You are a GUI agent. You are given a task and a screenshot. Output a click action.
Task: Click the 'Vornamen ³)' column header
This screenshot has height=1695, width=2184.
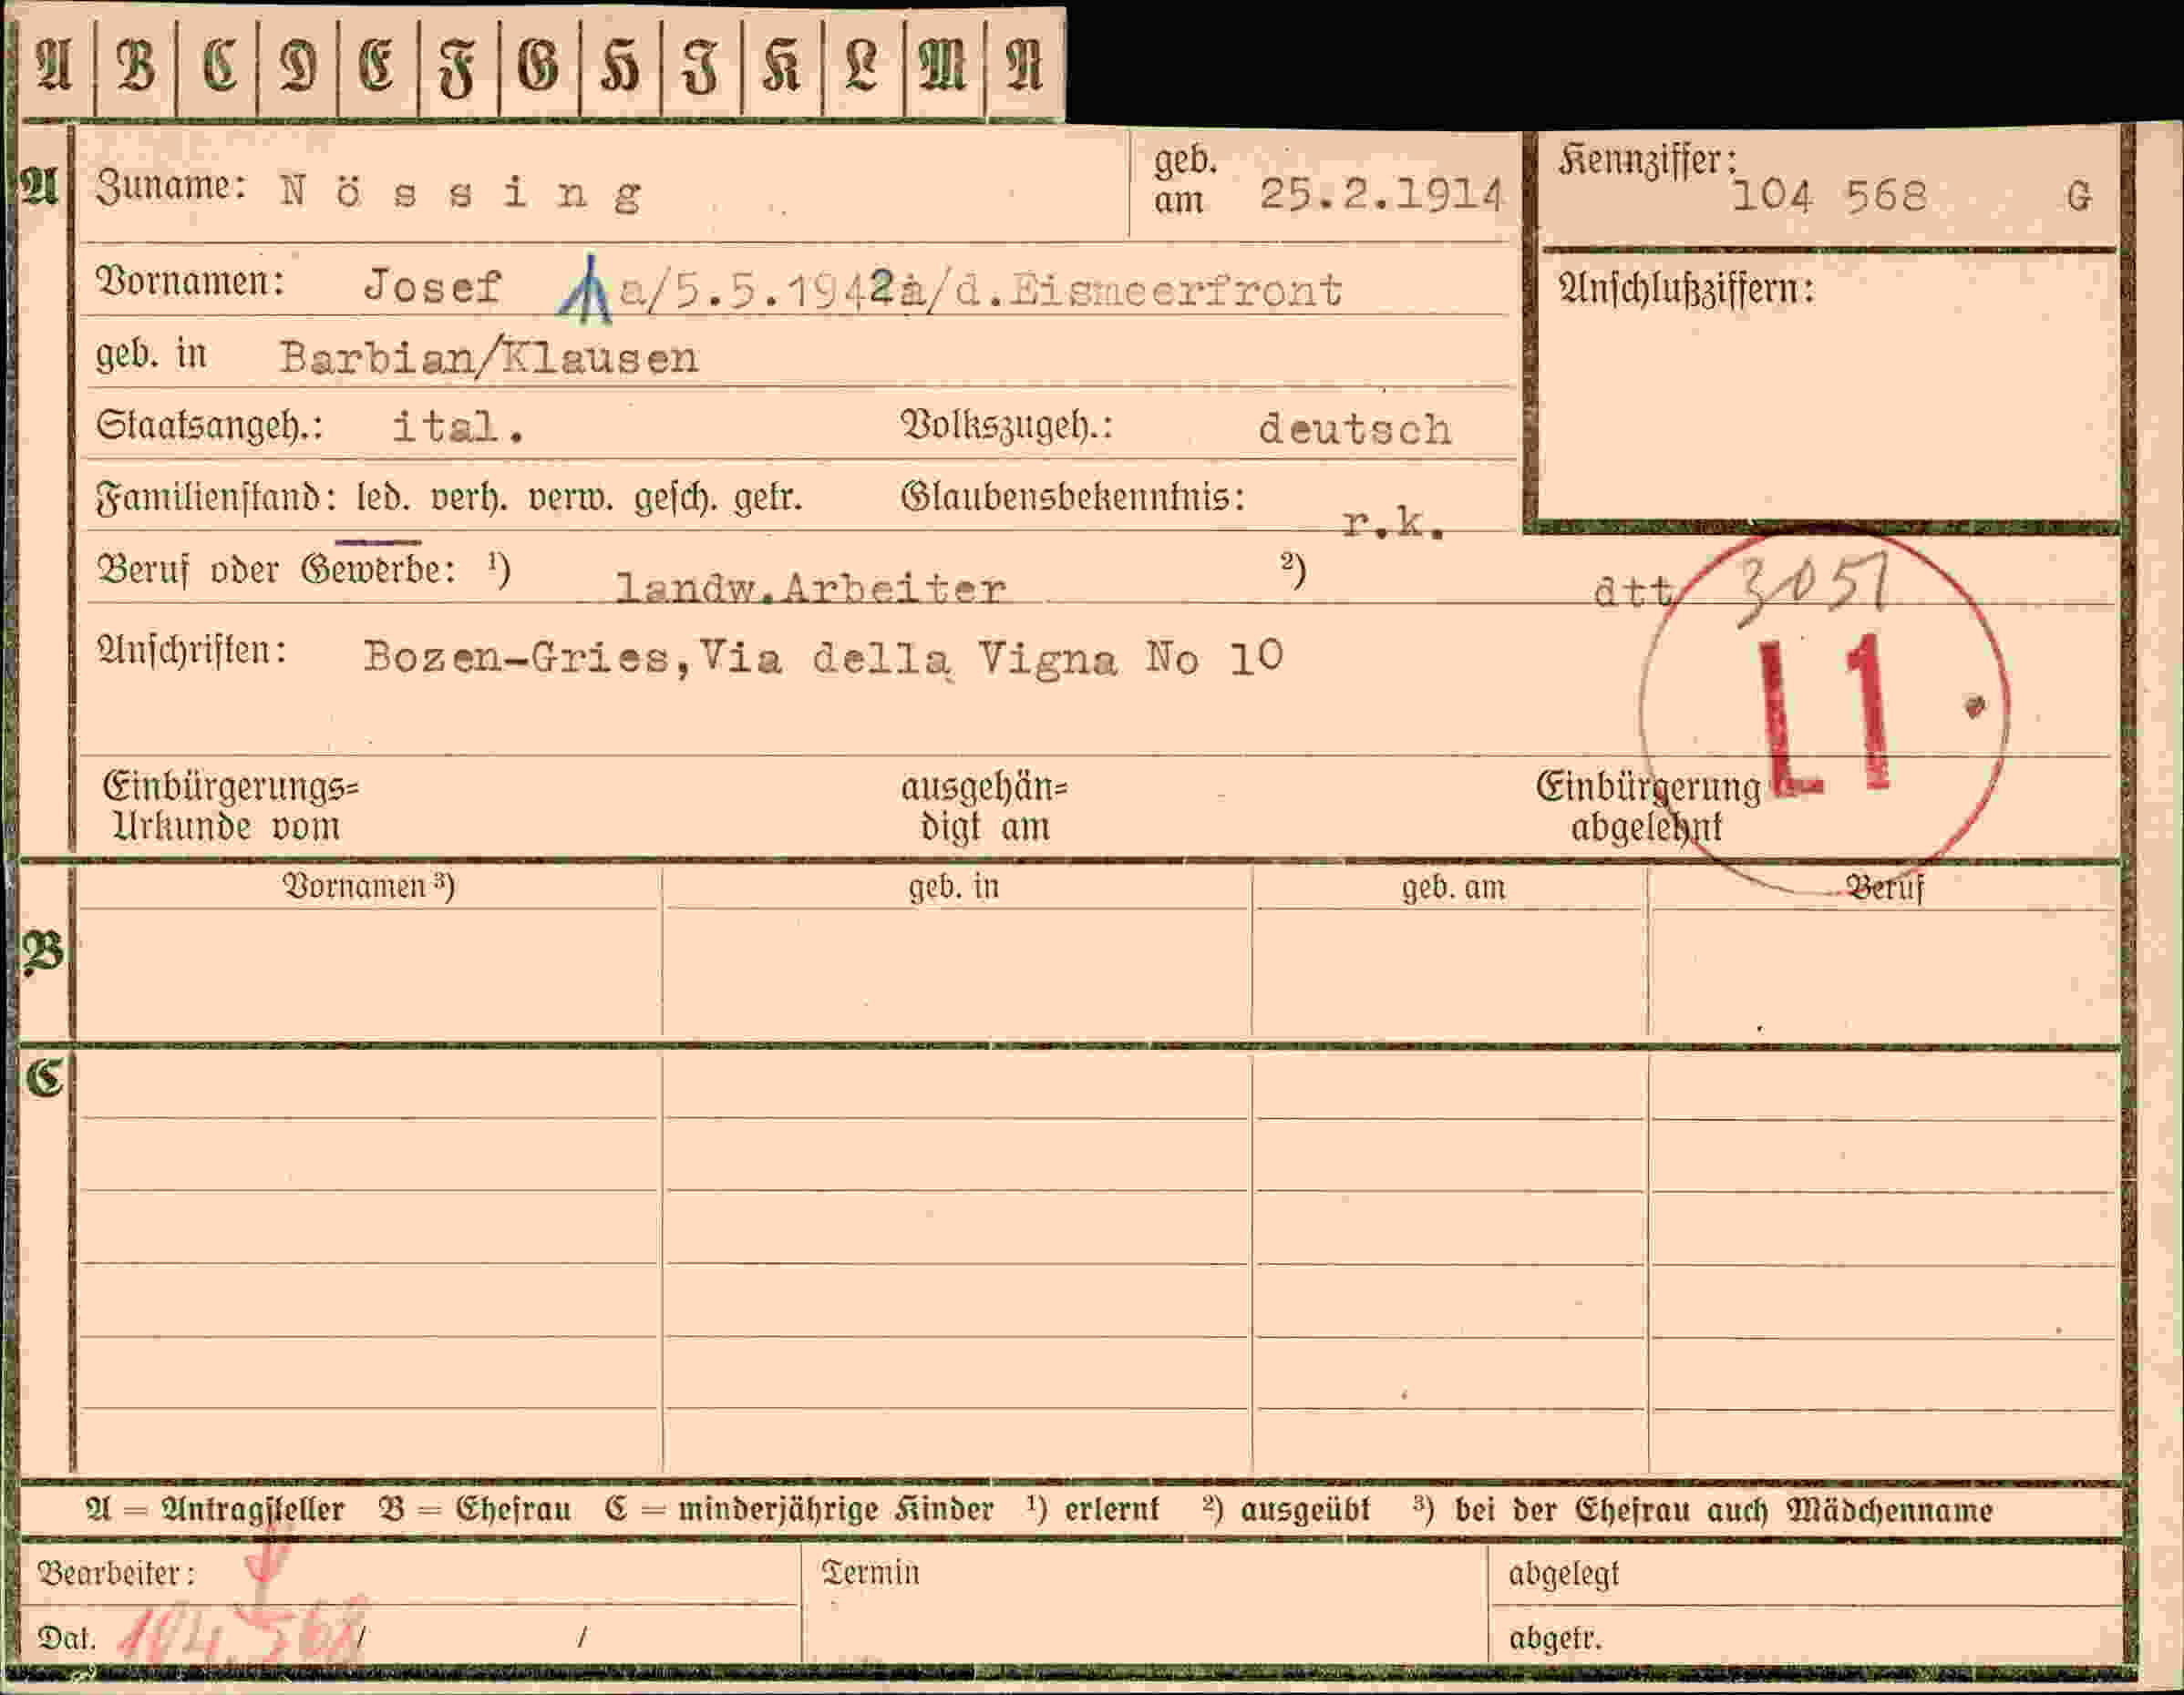[x=369, y=886]
